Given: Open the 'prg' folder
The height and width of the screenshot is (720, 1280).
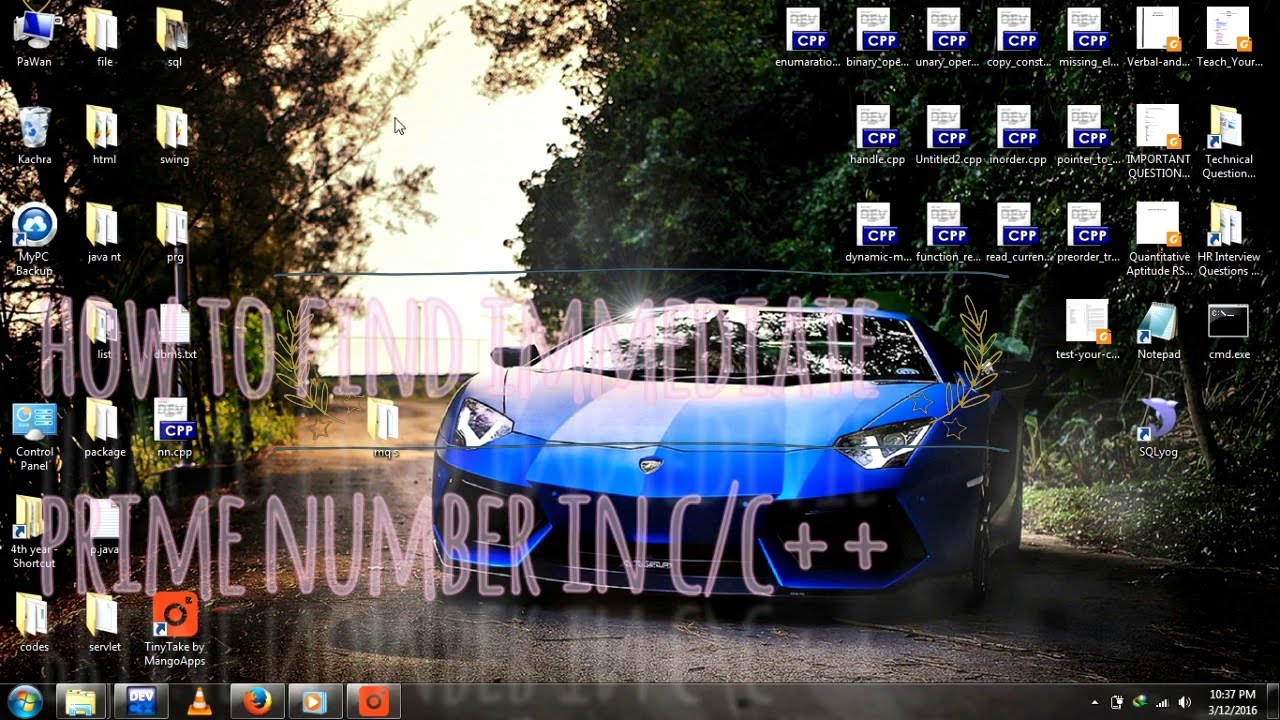Looking at the screenshot, I should [x=174, y=232].
